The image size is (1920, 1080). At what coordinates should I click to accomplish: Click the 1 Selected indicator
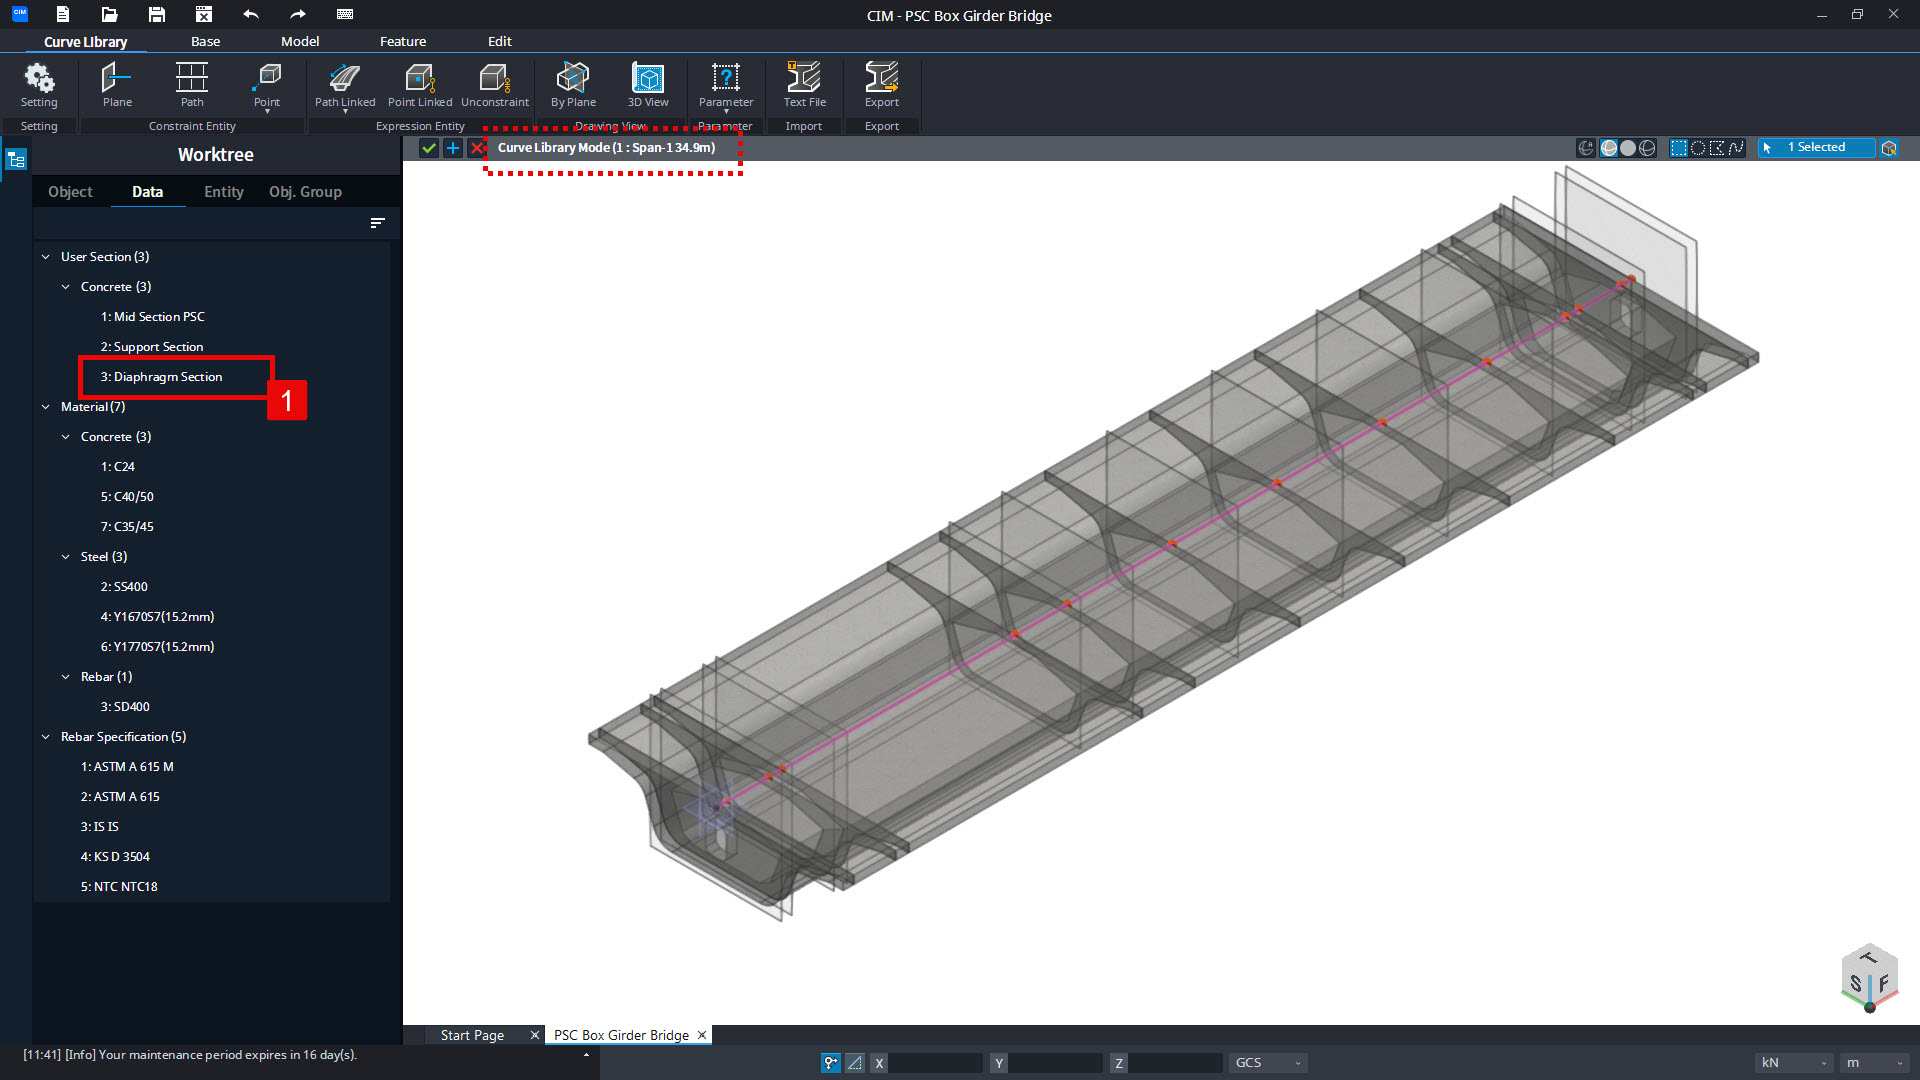(x=1816, y=147)
